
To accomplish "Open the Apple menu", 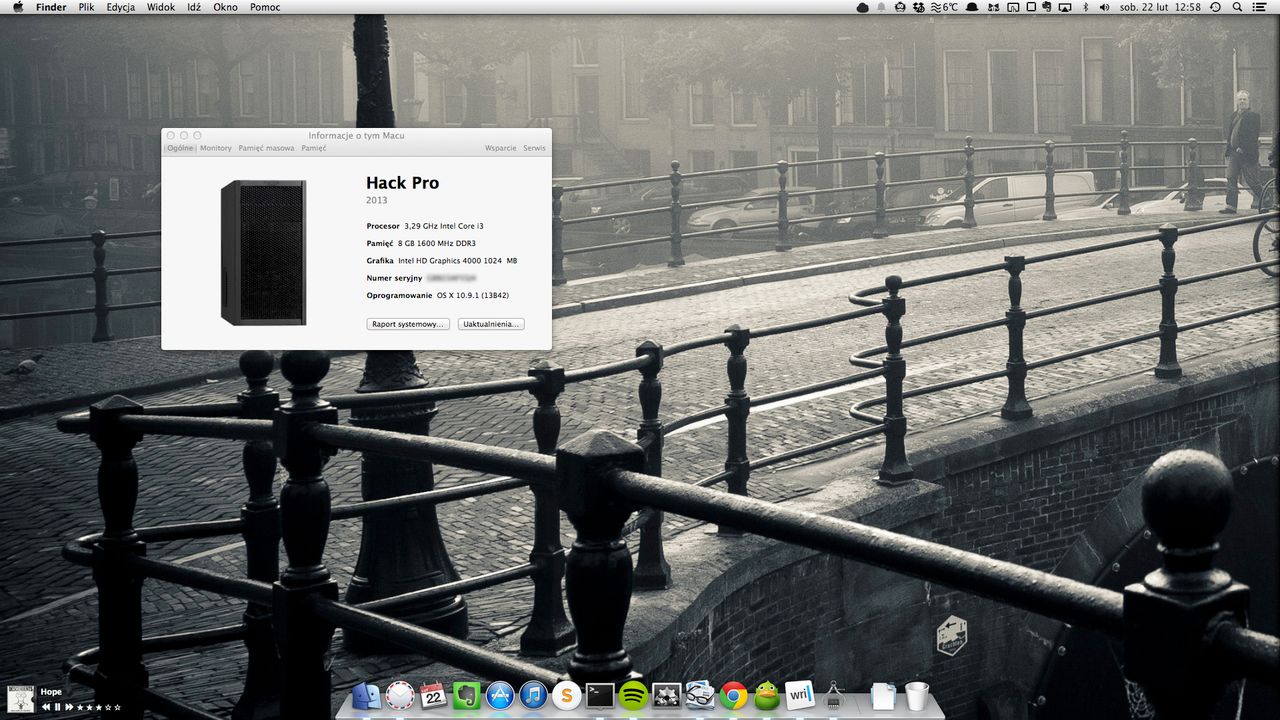I will tap(17, 7).
